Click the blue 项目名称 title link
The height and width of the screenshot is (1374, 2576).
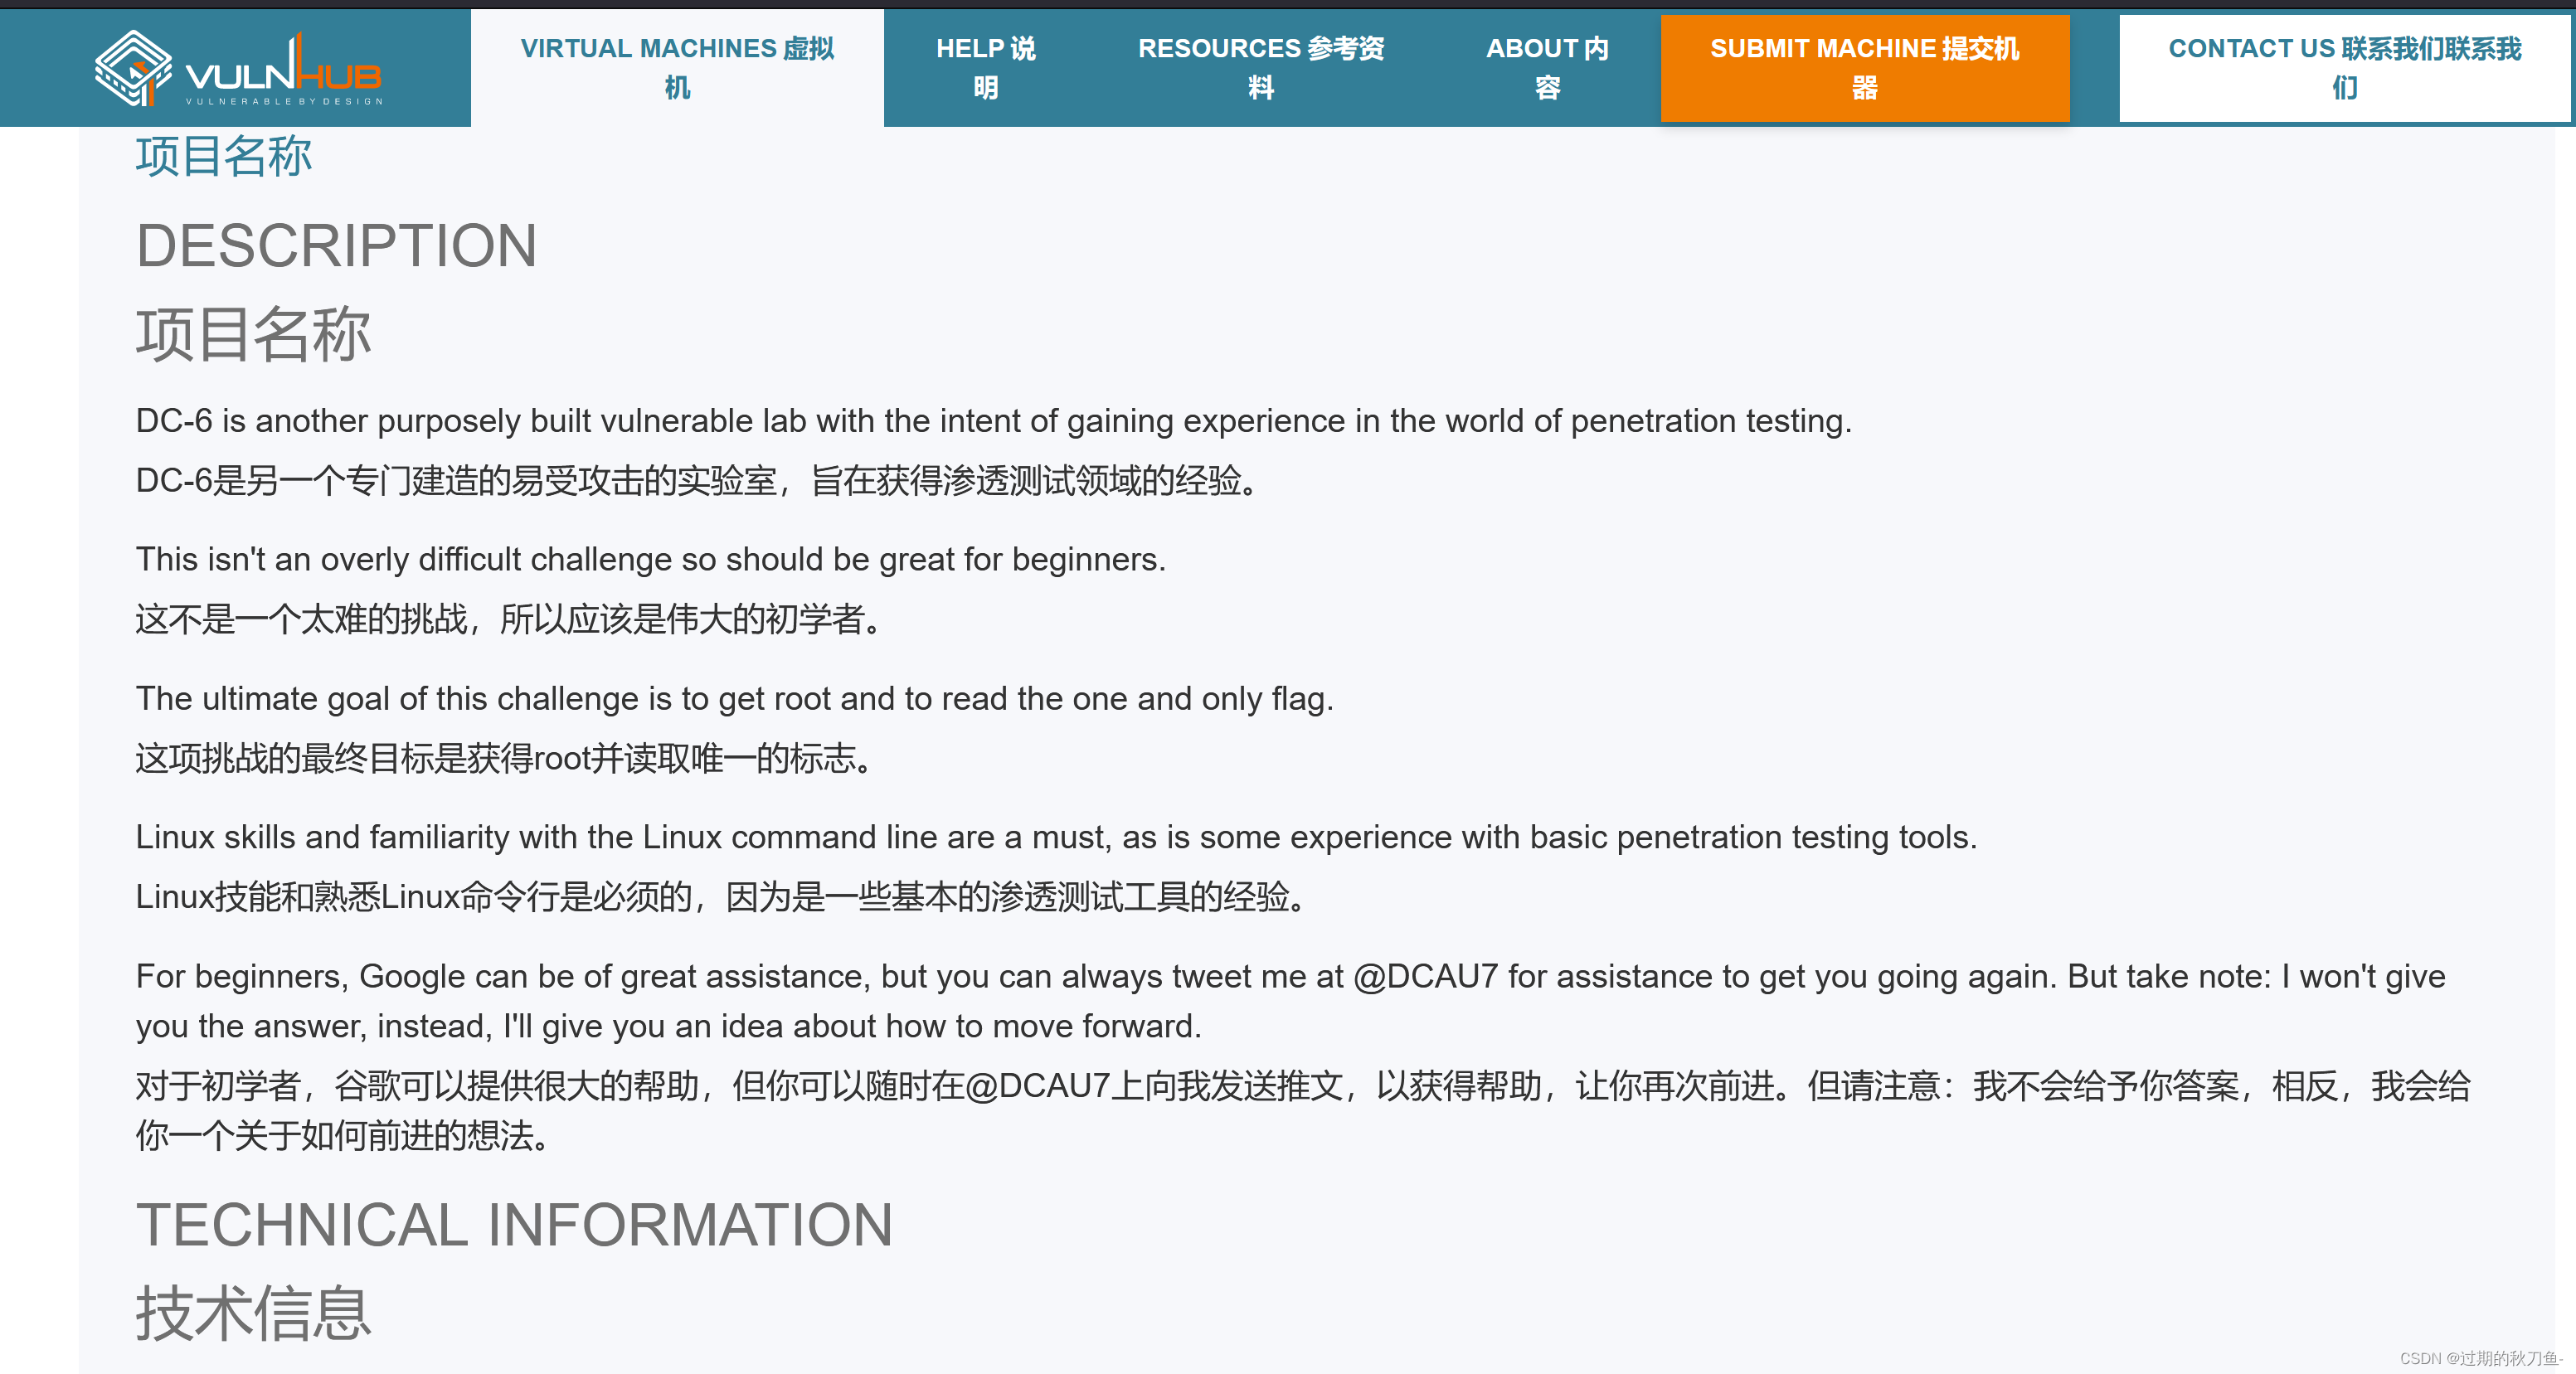pos(224,157)
